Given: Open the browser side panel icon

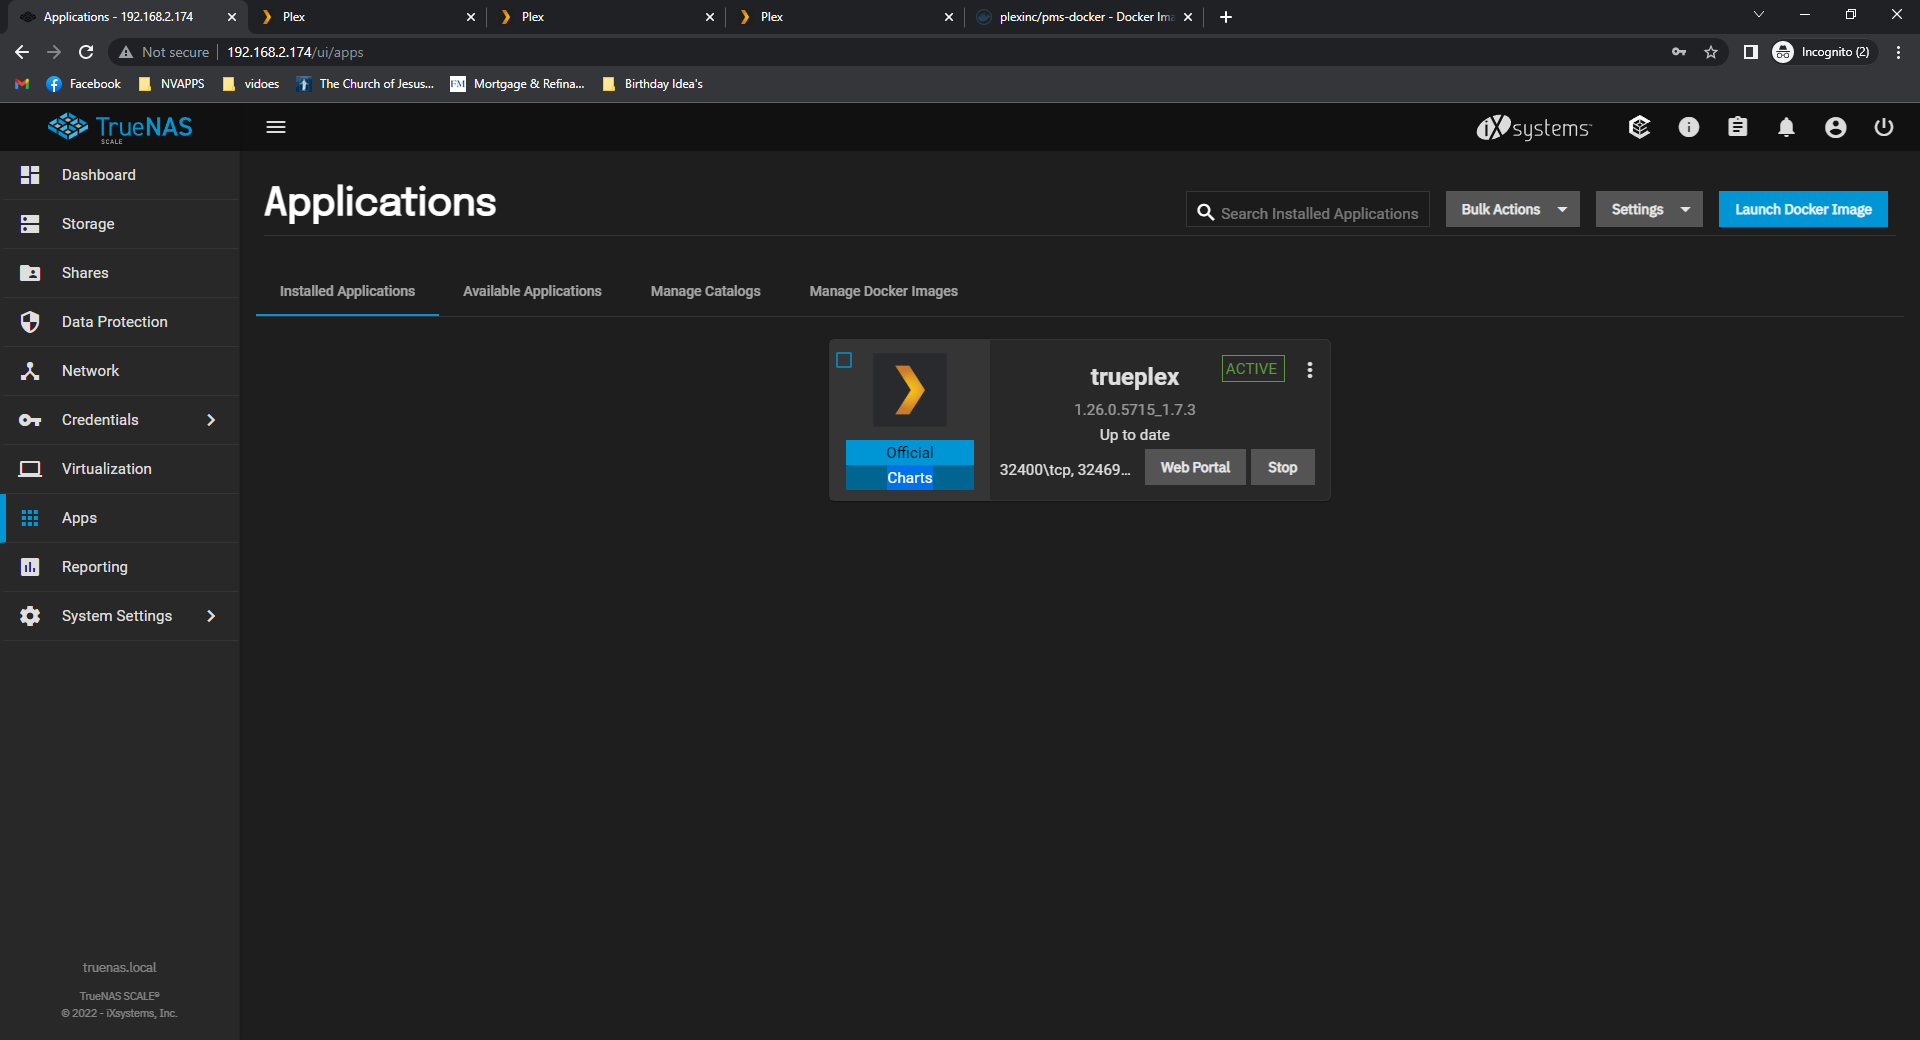Looking at the screenshot, I should coord(1751,52).
